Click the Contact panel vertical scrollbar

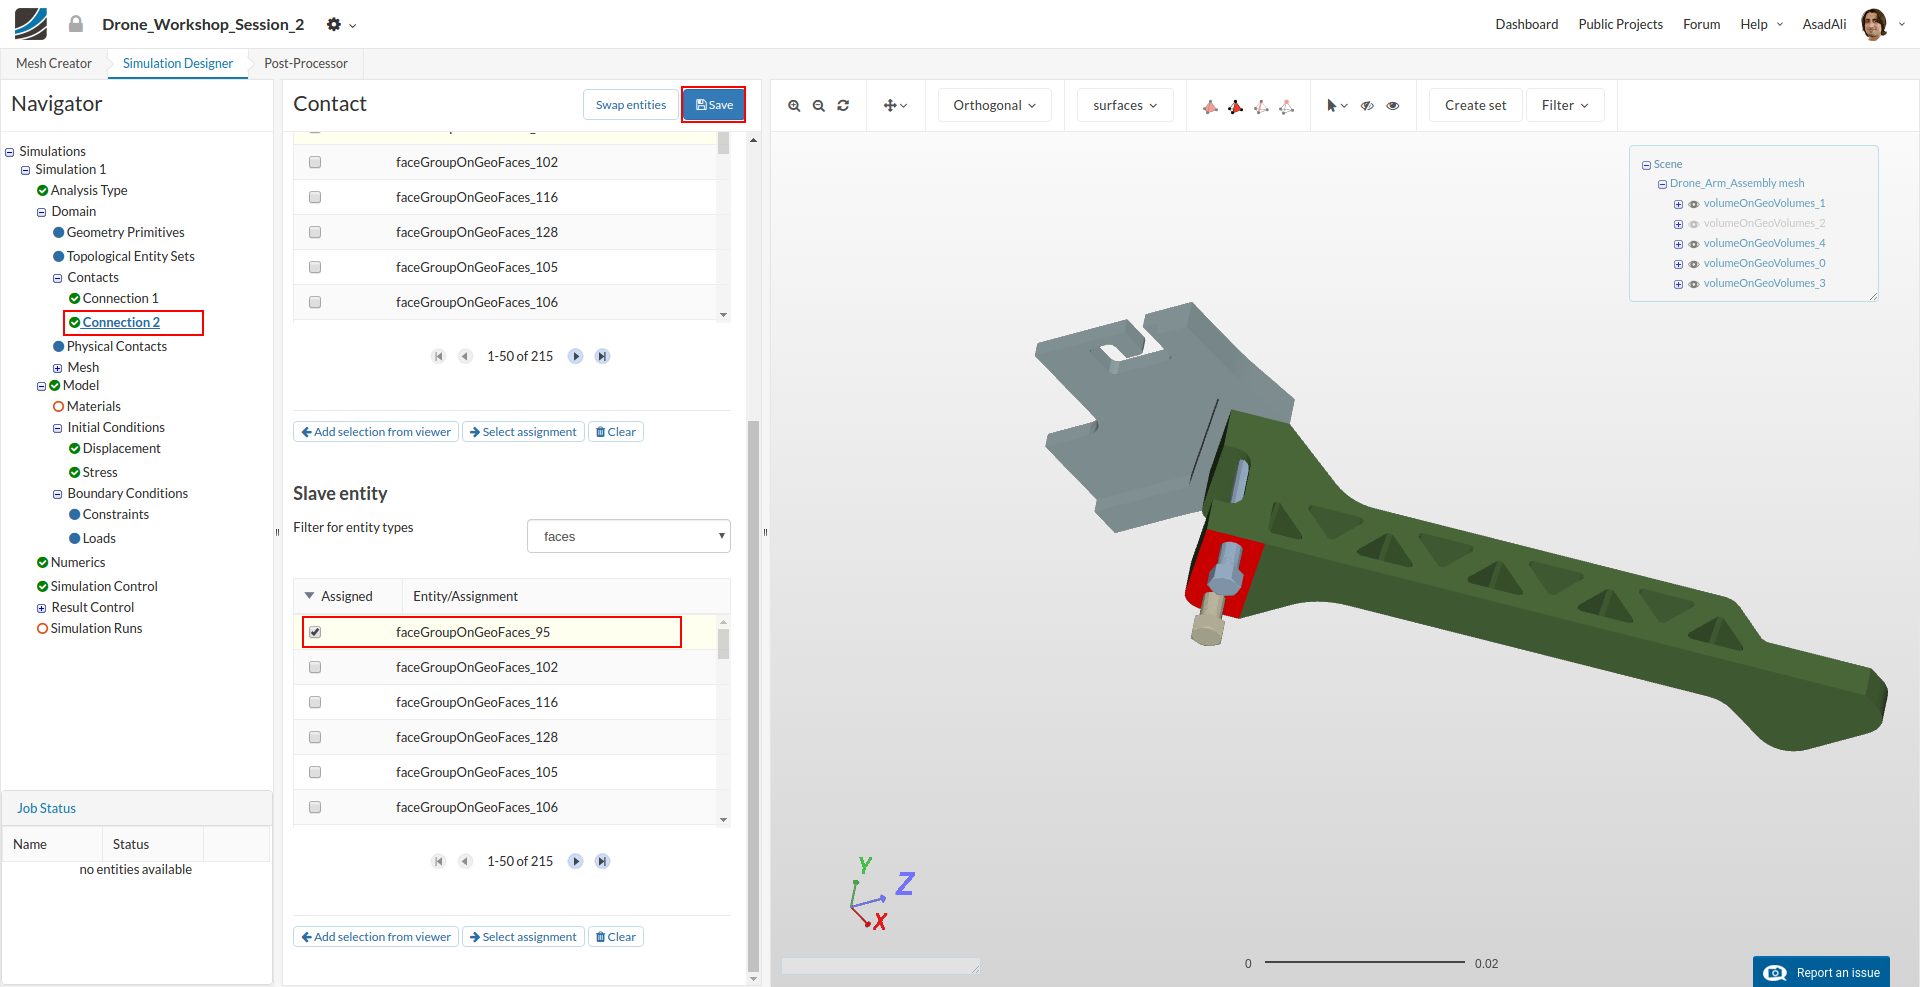(753, 690)
